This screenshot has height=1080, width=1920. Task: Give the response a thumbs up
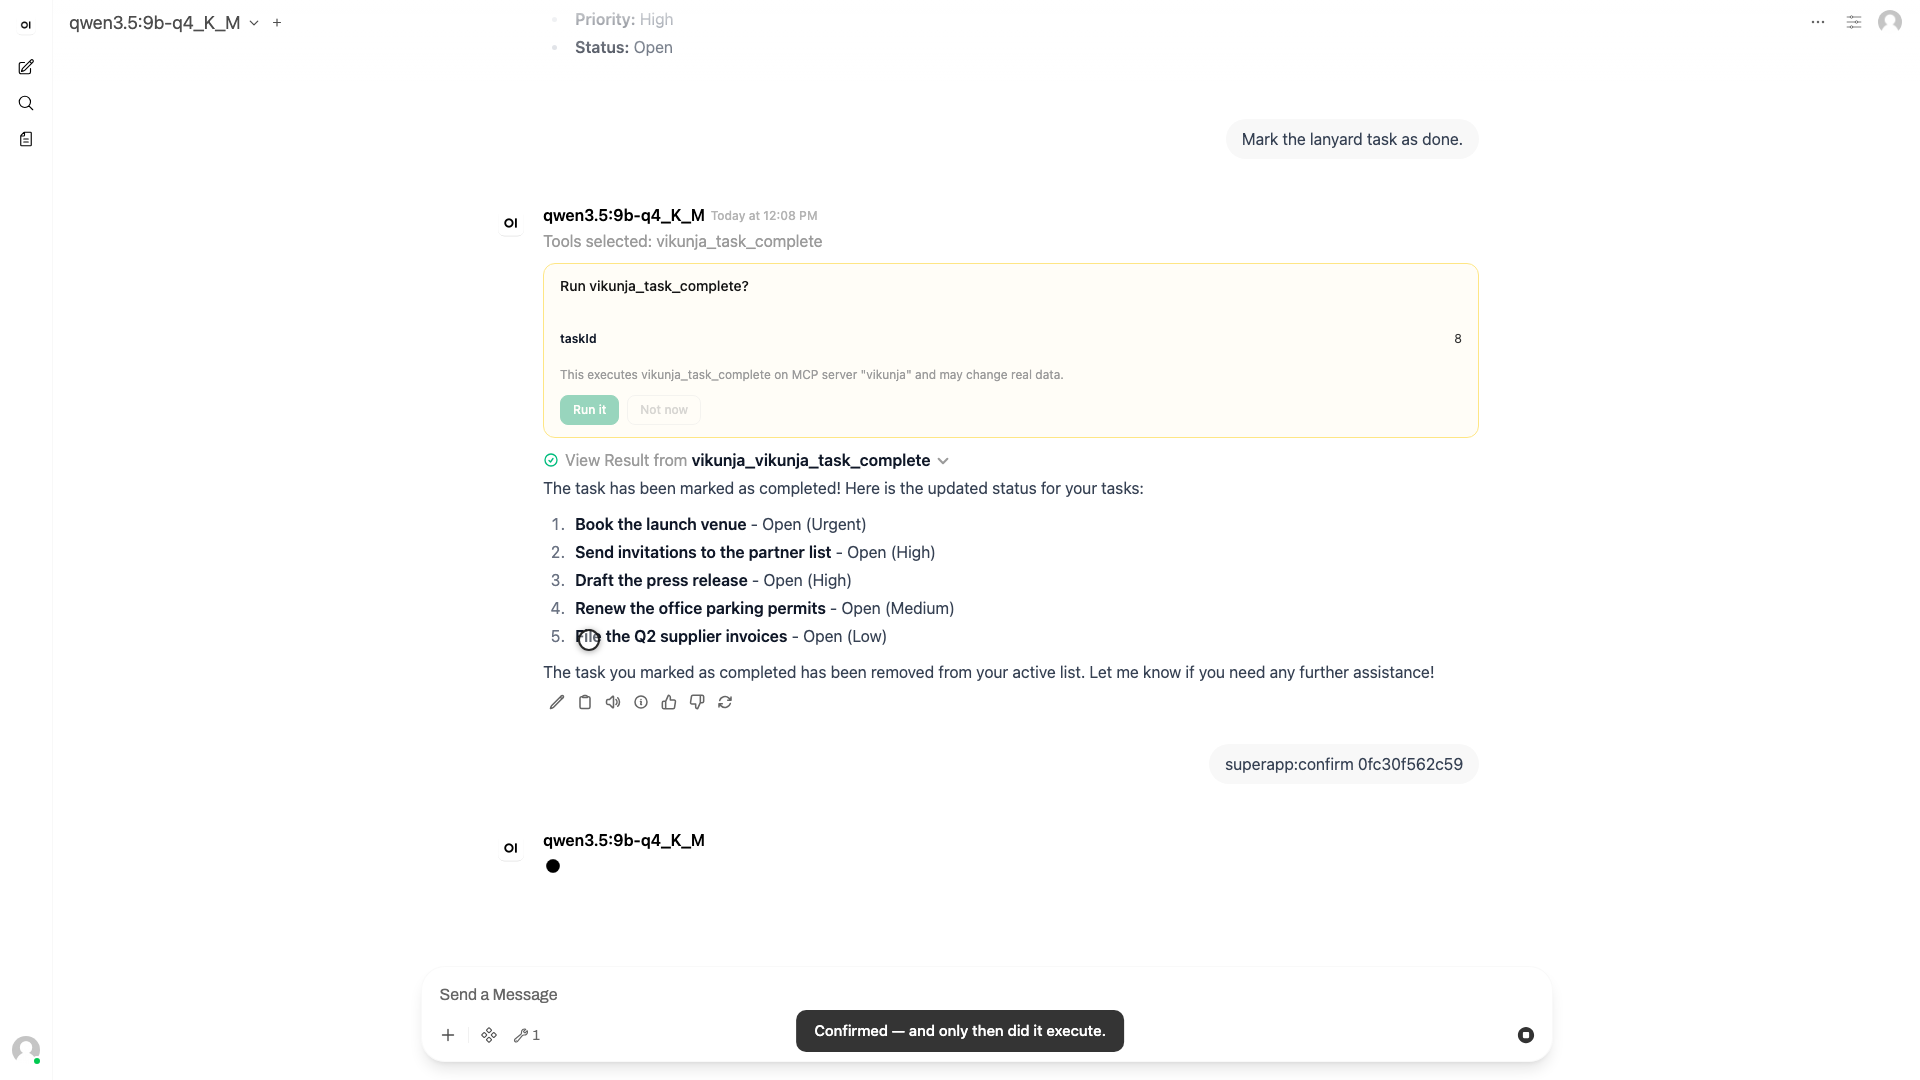point(669,702)
